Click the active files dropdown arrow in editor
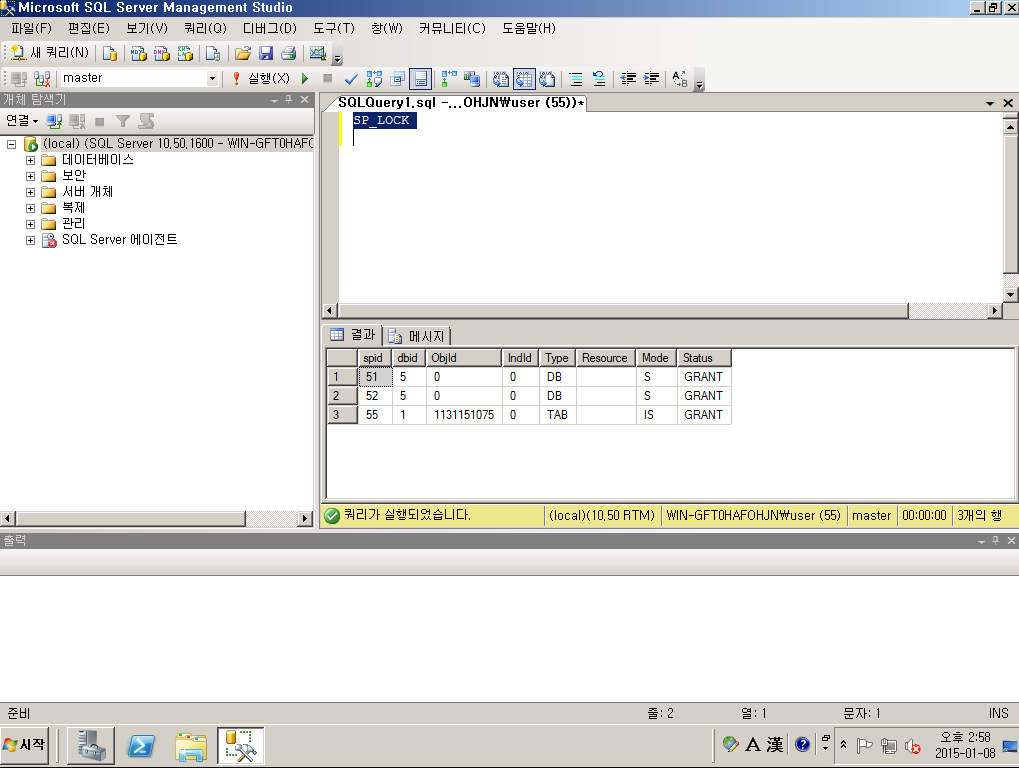 (990, 103)
